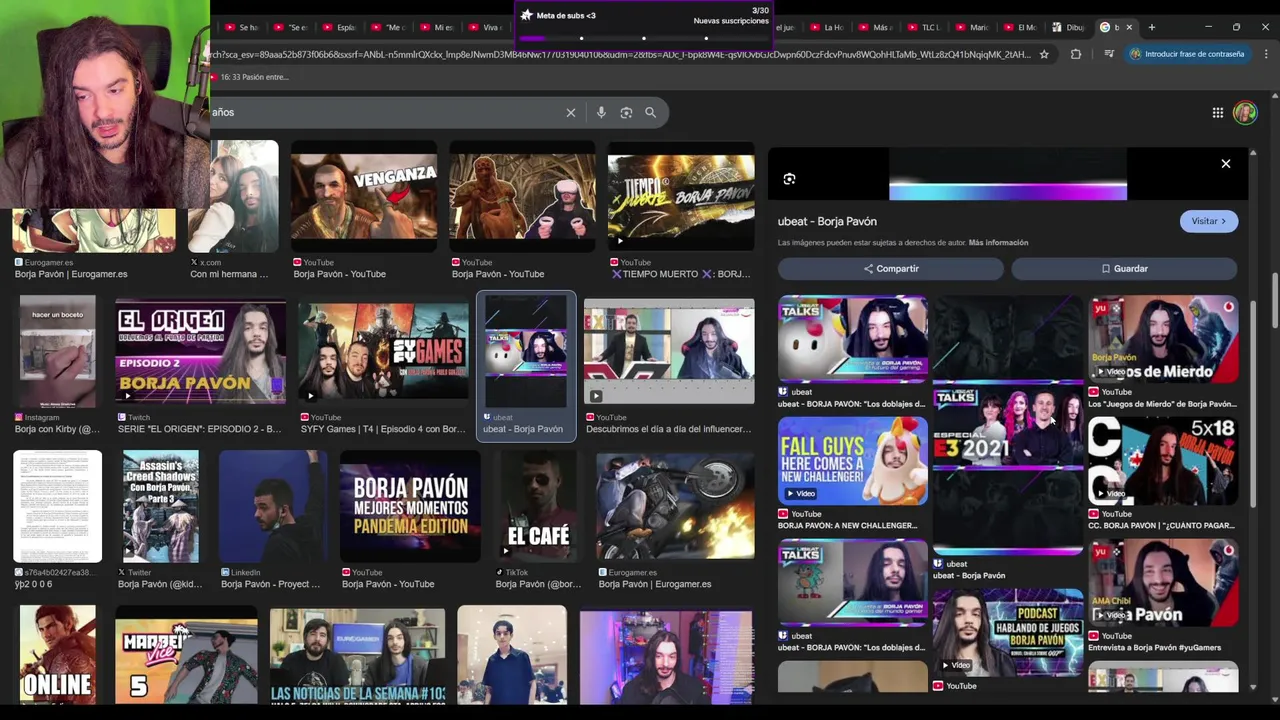Click Introducir frase de contraseña button
The height and width of the screenshot is (720, 1280).
click(1187, 54)
